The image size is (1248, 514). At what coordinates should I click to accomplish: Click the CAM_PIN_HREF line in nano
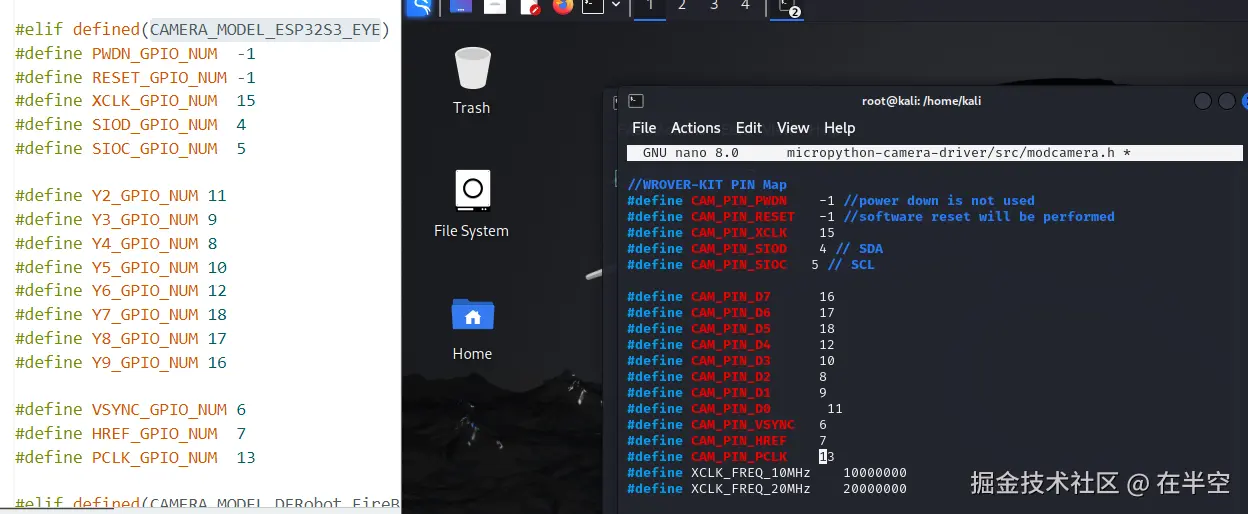(727, 441)
